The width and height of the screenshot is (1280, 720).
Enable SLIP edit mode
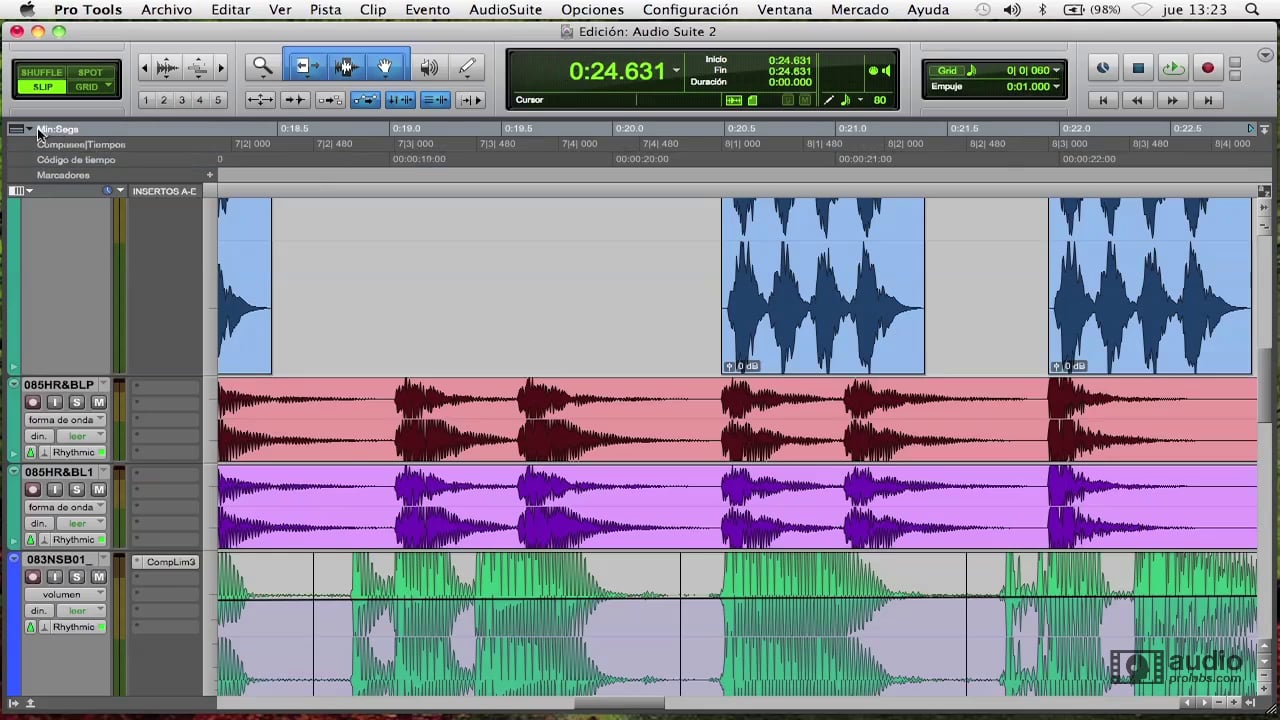click(x=41, y=87)
